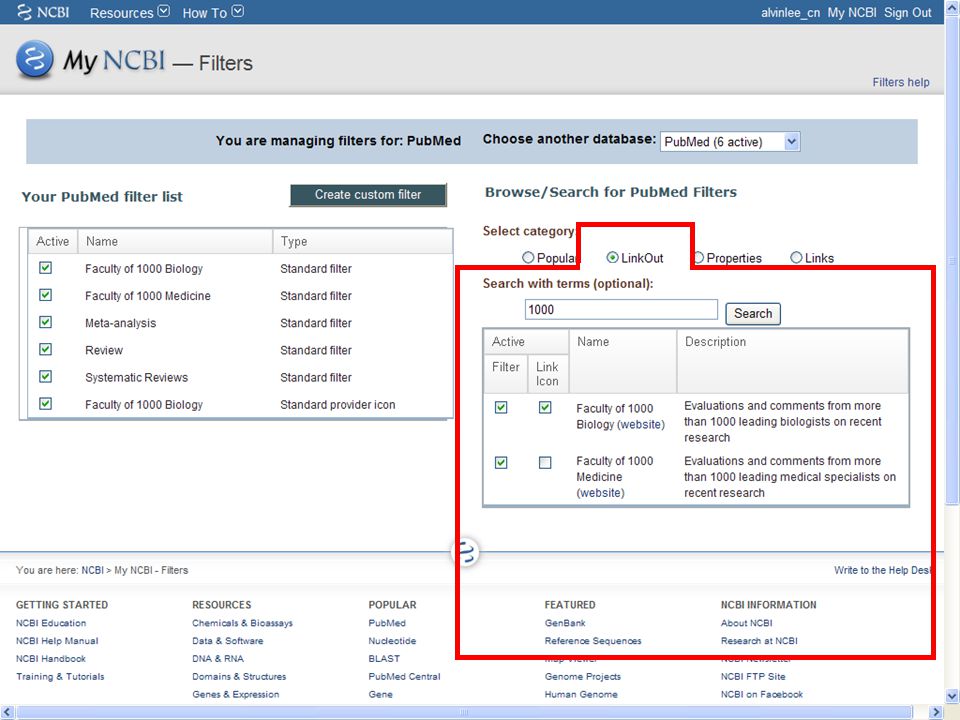Open the DNA & RNA footer link
The image size is (960, 720).
[218, 658]
